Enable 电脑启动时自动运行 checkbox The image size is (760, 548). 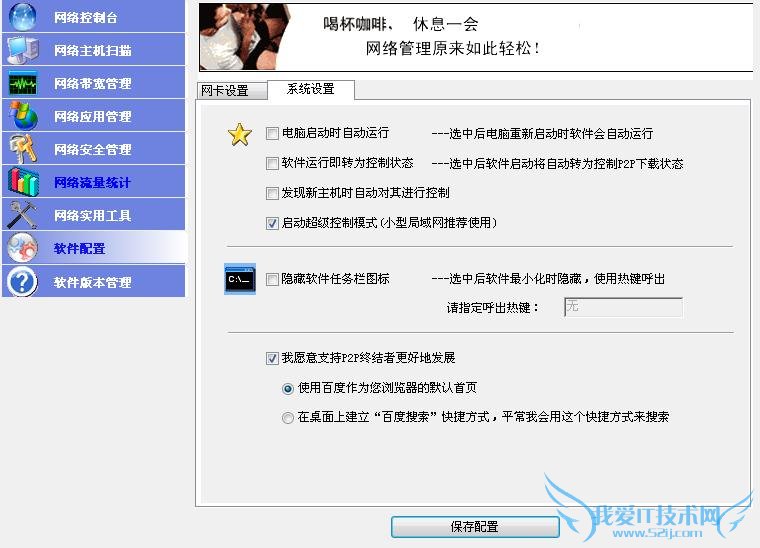[272, 133]
